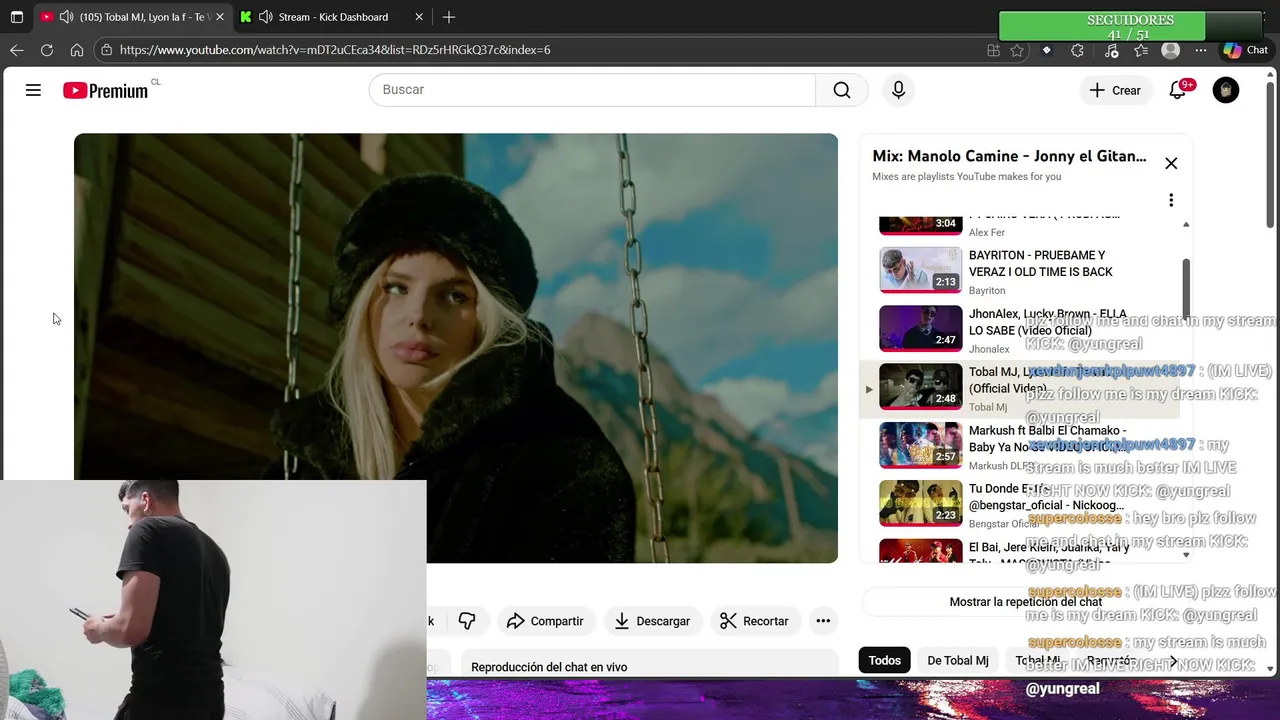
Task: Click the dark diamond extension icon in toolbar
Action: pyautogui.click(x=1047, y=50)
